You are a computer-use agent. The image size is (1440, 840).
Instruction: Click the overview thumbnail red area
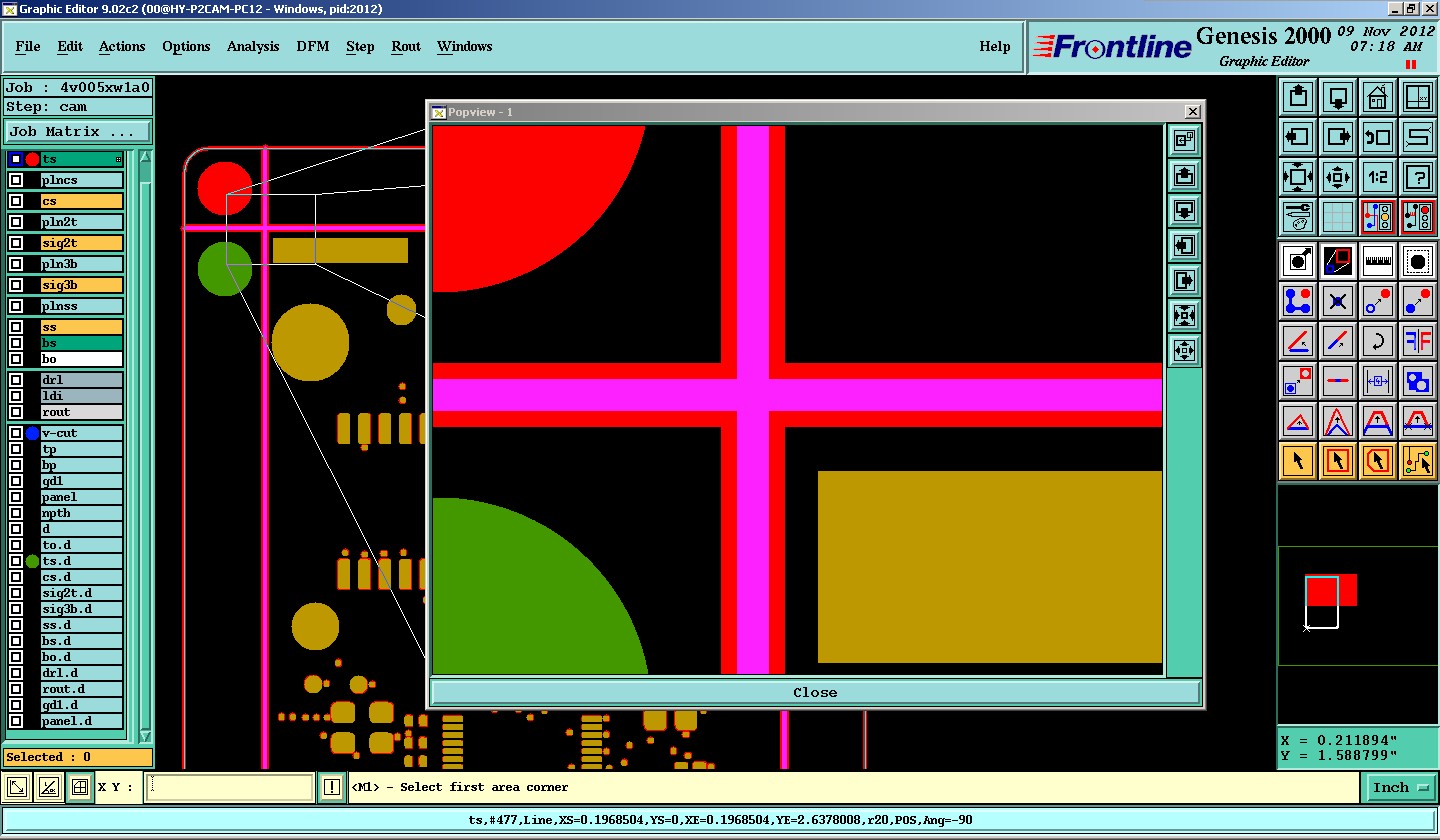pyautogui.click(x=1331, y=590)
